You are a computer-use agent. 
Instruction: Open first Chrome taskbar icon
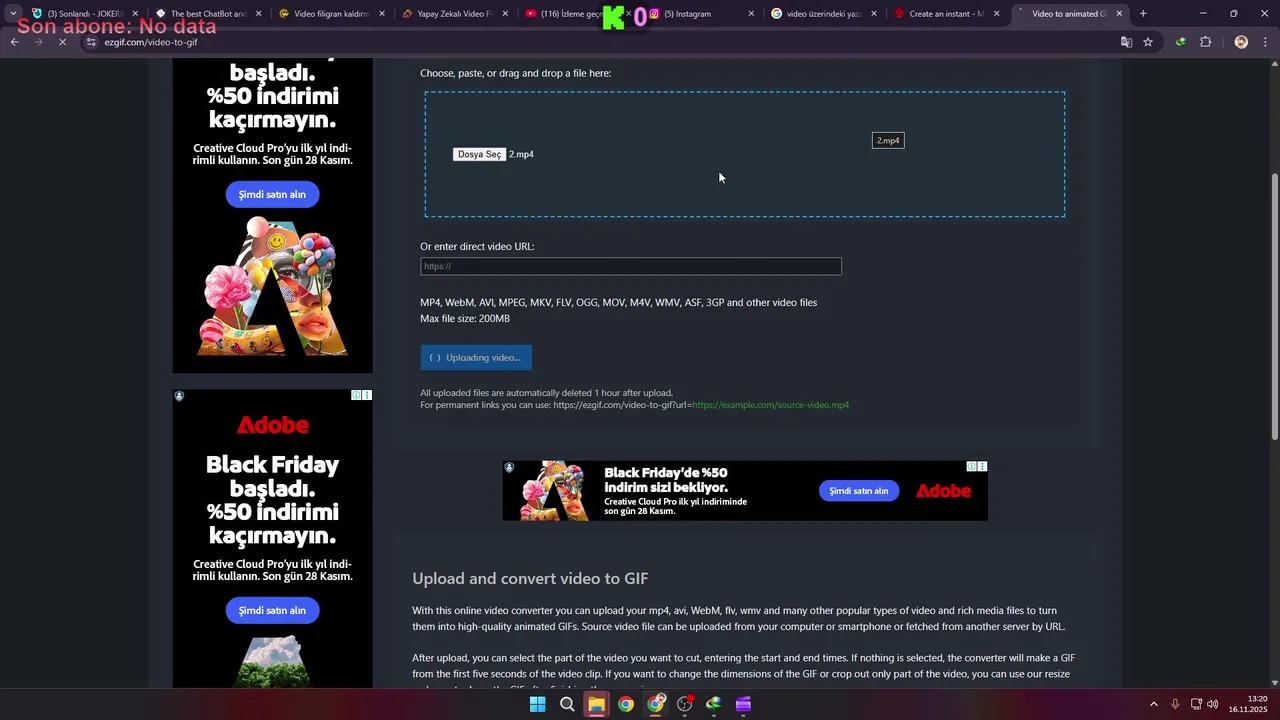tap(625, 704)
